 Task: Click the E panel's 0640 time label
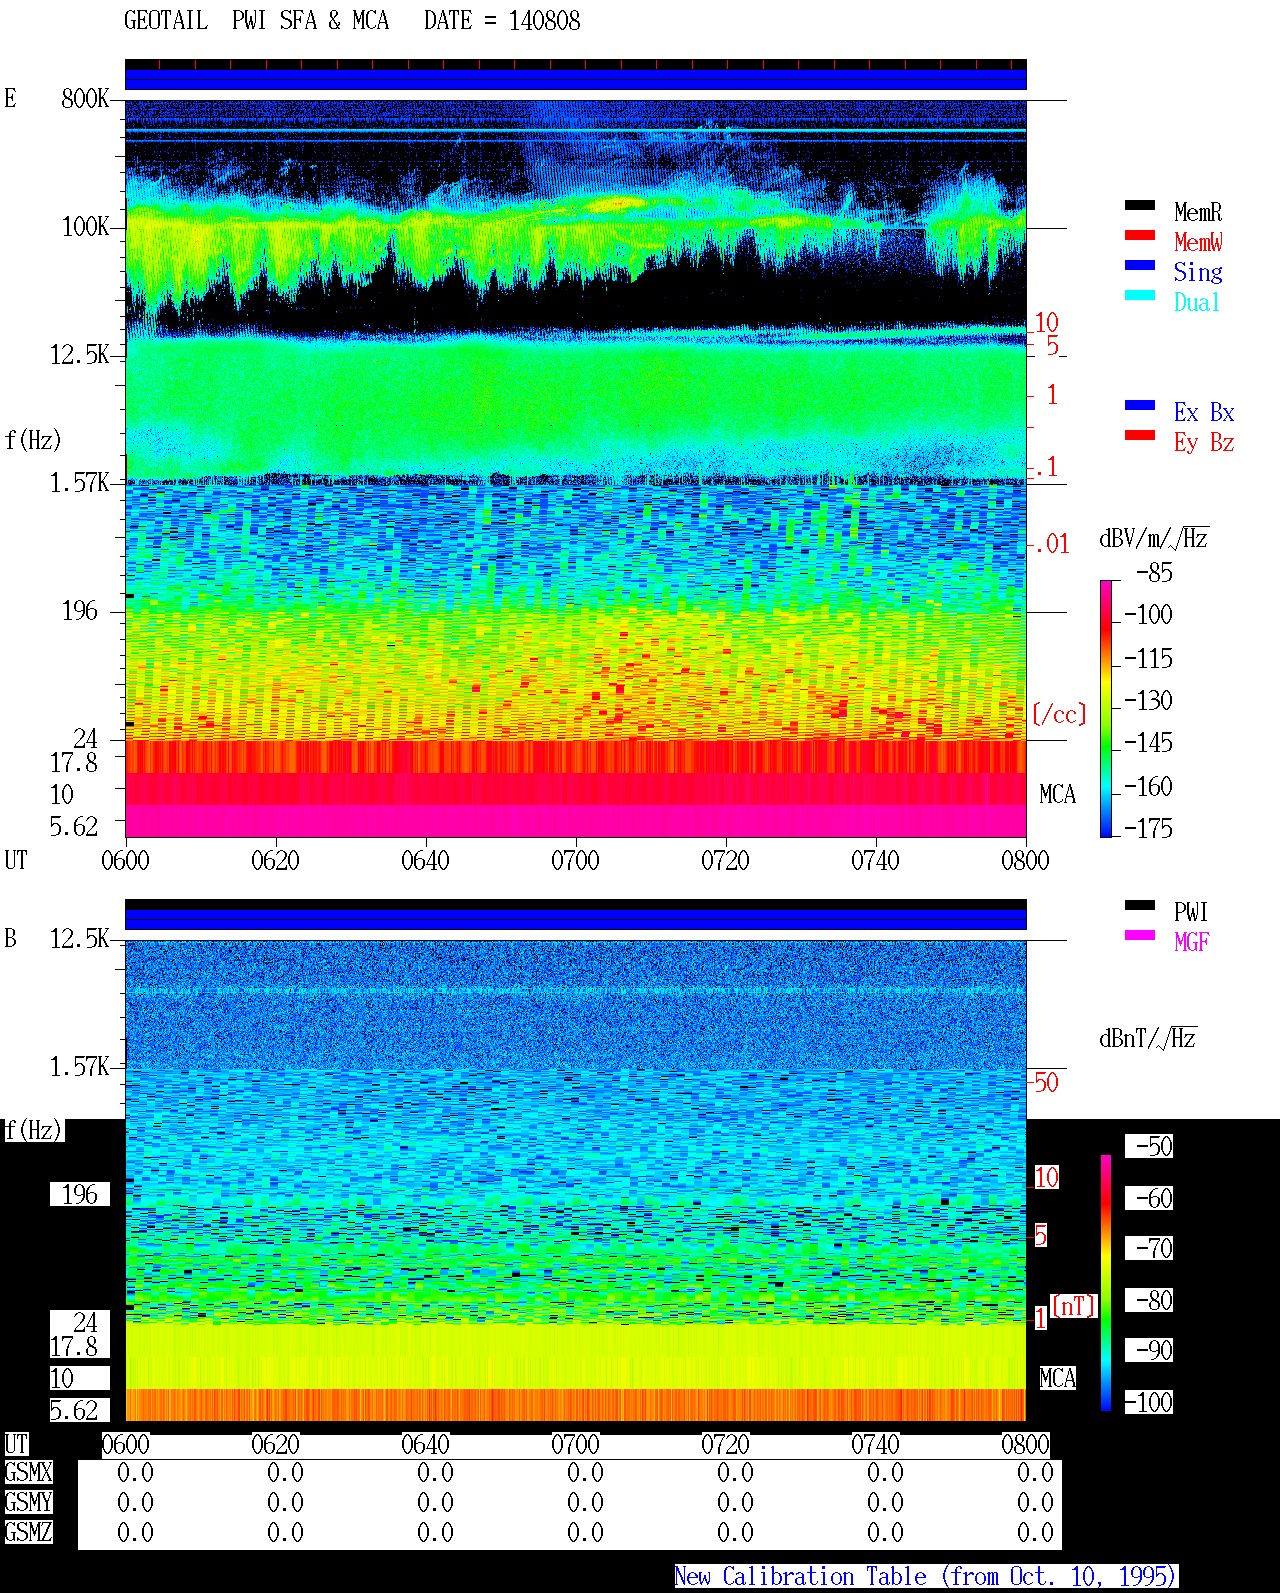(x=425, y=861)
